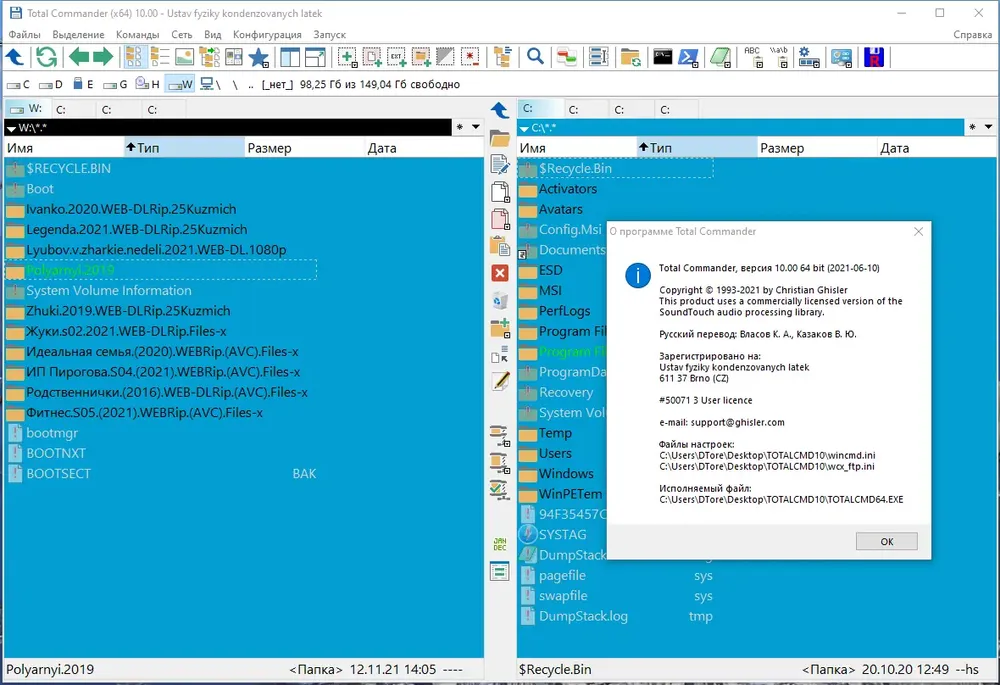1000x685 pixels.
Task: Open the Конфигурация menu
Action: pyautogui.click(x=267, y=34)
